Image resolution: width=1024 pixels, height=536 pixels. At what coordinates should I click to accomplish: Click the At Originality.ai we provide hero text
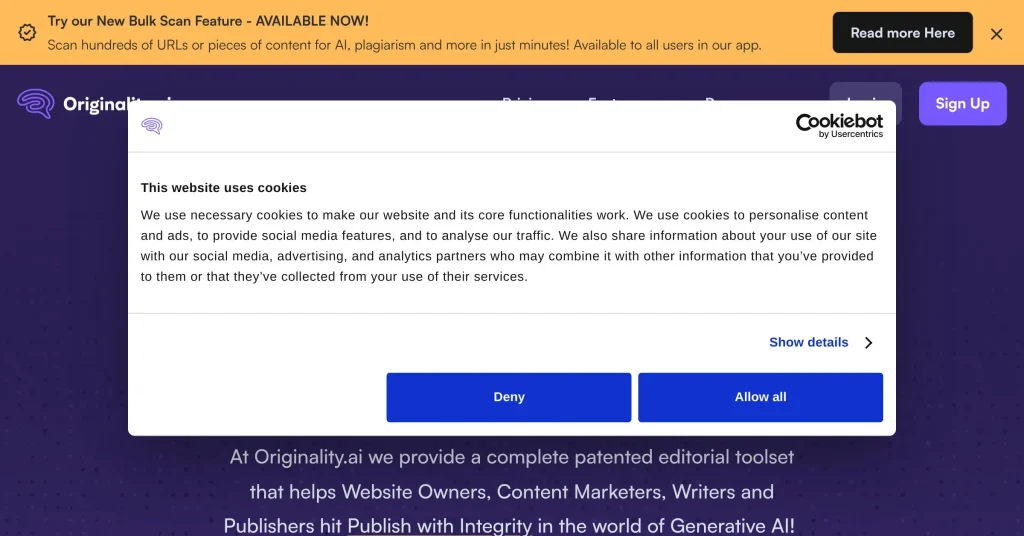[x=511, y=458]
